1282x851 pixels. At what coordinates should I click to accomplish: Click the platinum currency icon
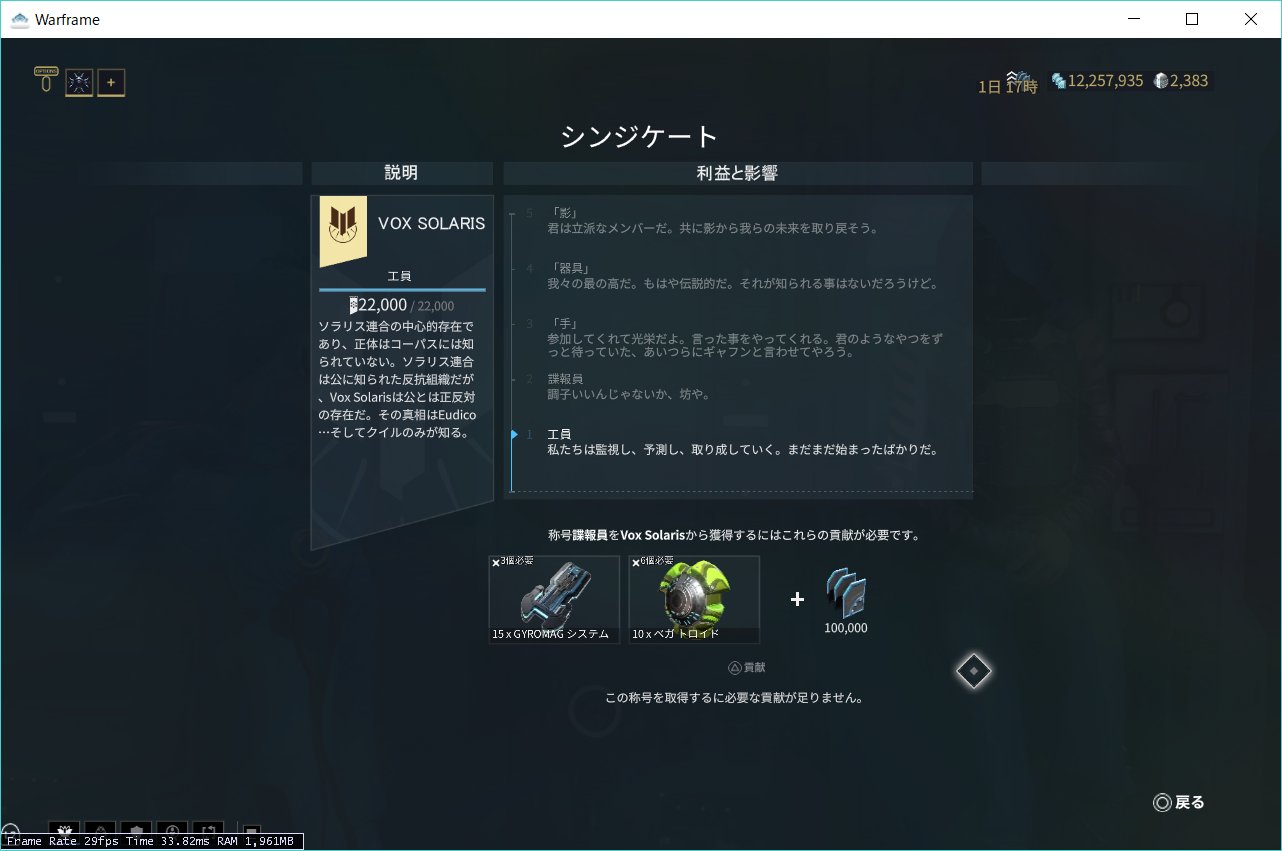[x=1161, y=81]
